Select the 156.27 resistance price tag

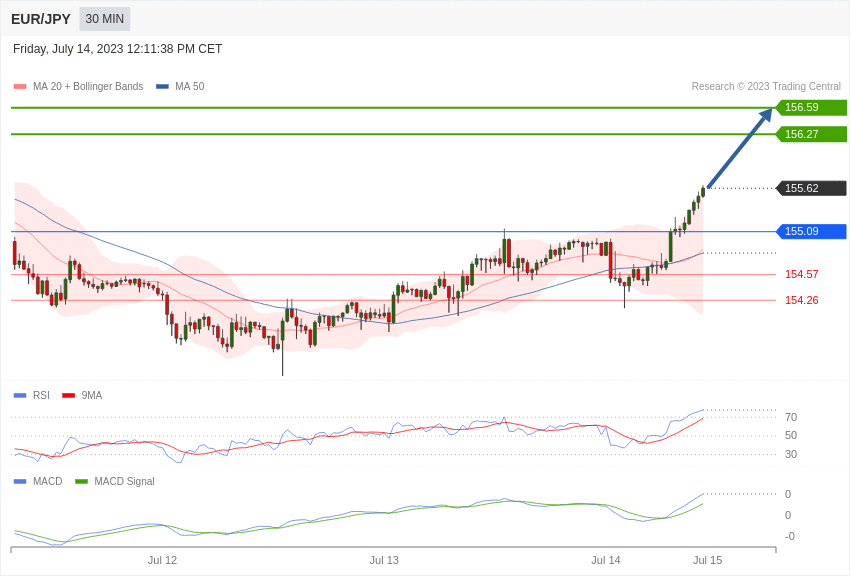[811, 134]
